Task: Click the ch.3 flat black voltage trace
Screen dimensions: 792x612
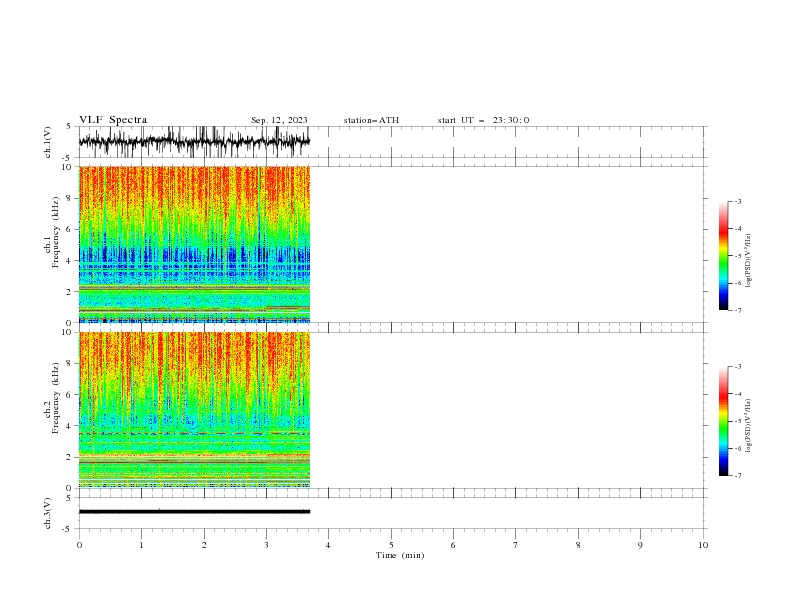Action: pyautogui.click(x=194, y=512)
